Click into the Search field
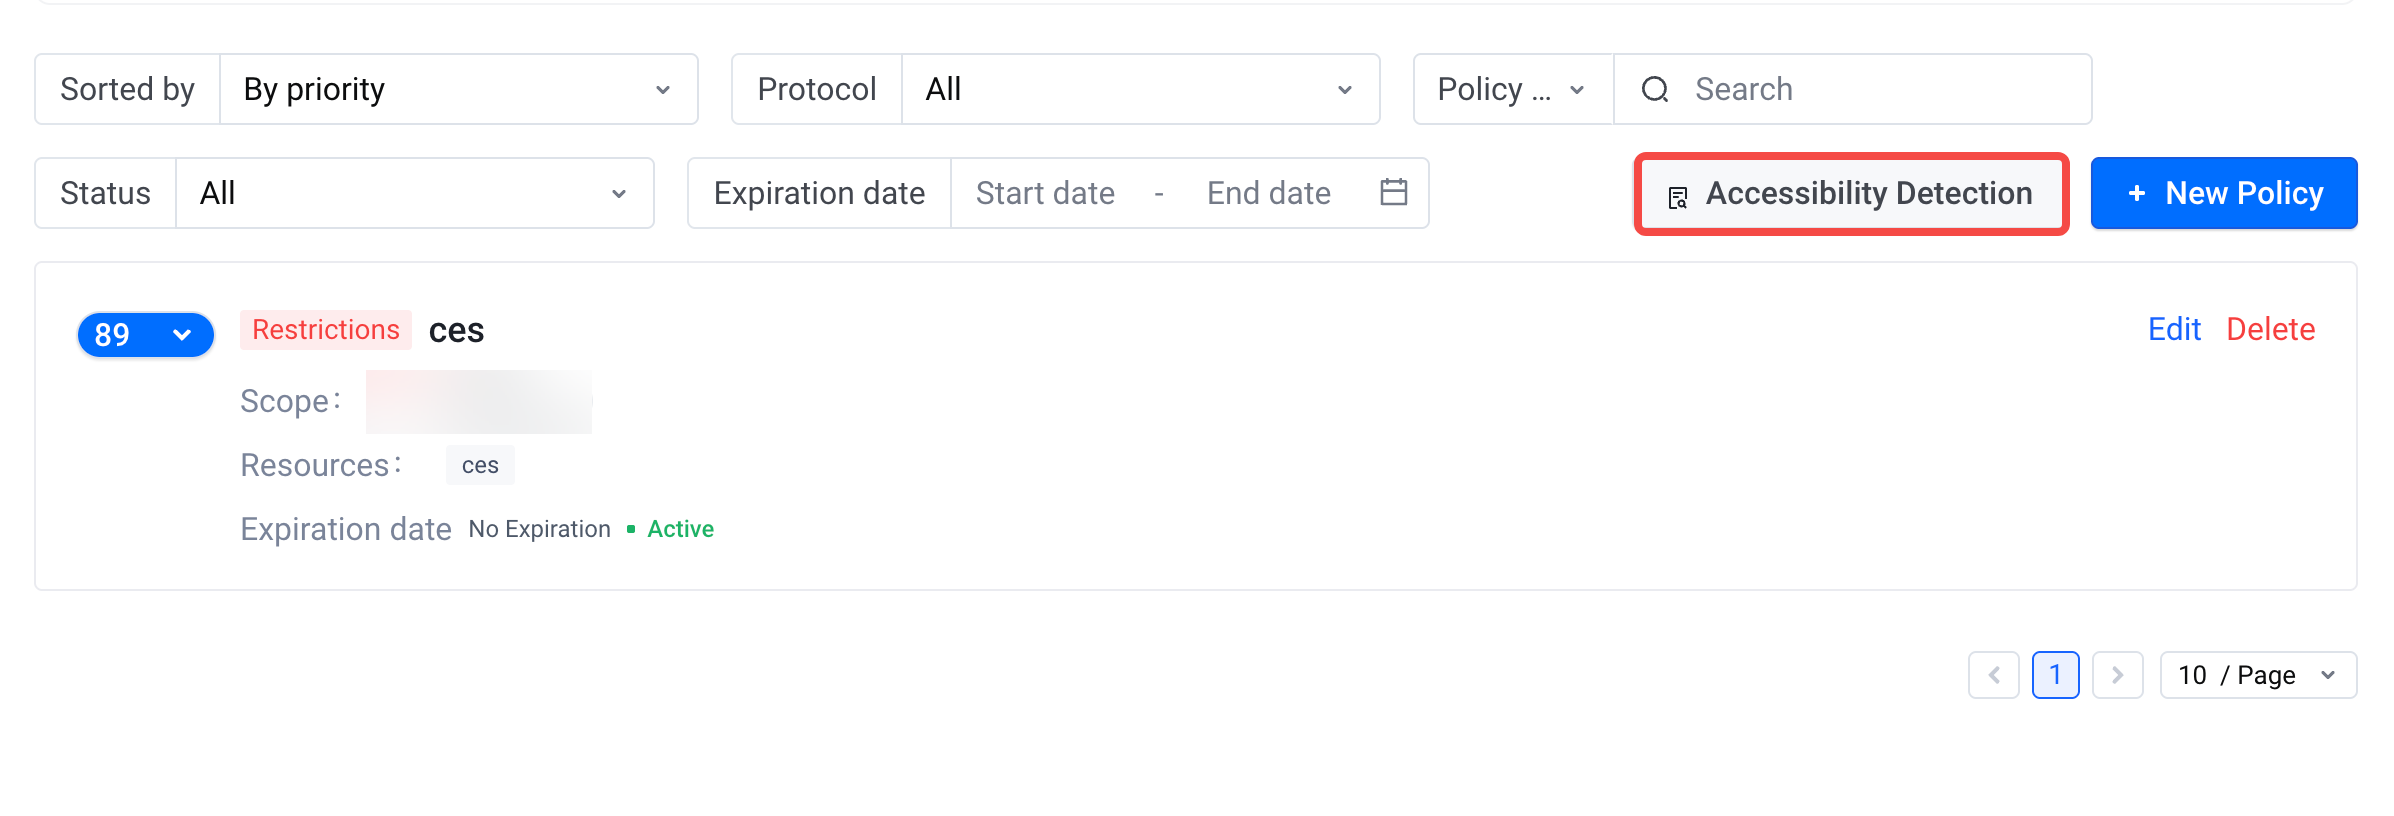The width and height of the screenshot is (2394, 816). tap(1880, 90)
